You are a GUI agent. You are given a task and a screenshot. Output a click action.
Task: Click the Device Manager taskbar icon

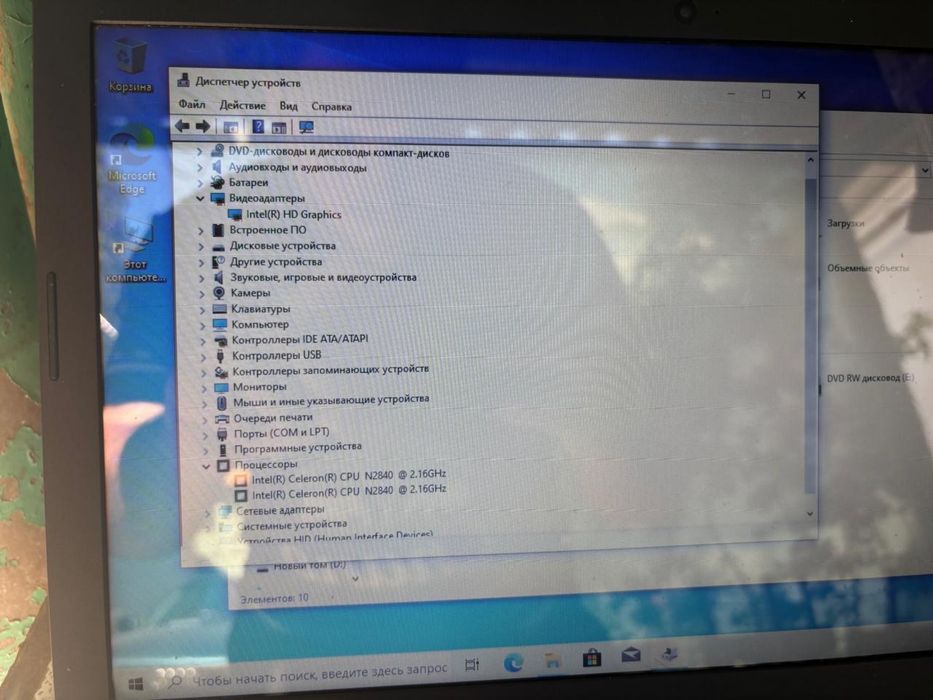(669, 654)
